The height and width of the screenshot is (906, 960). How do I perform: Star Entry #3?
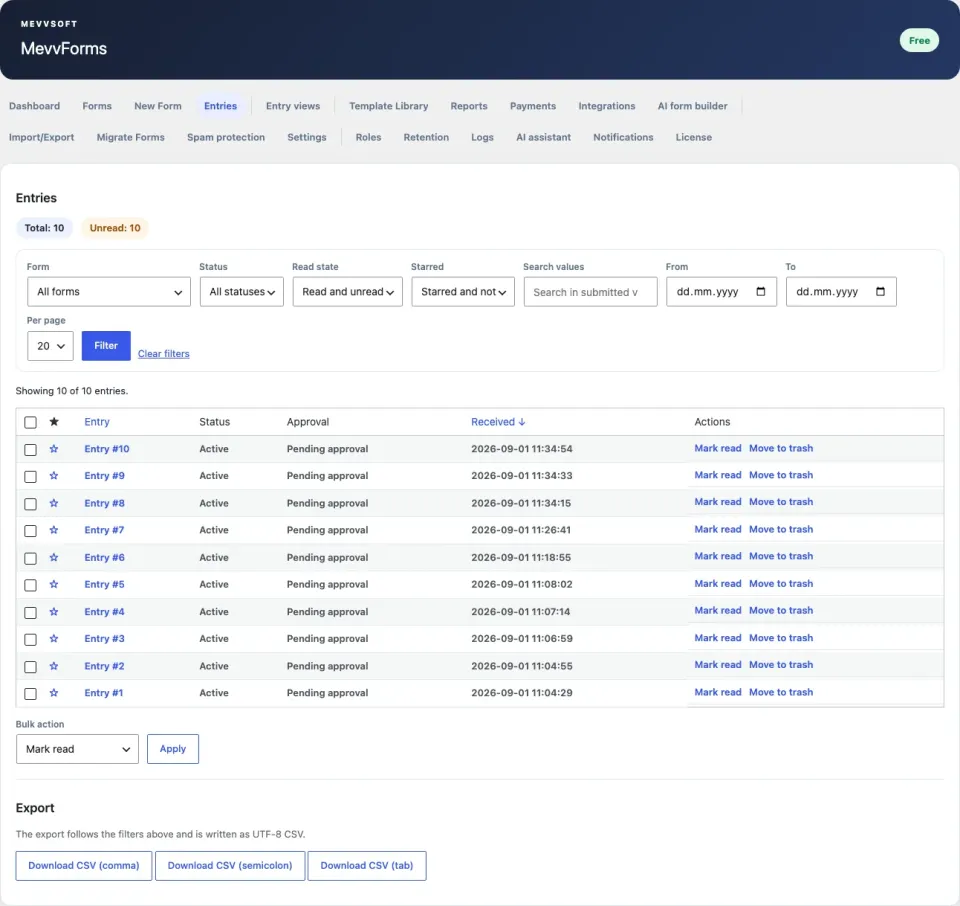tap(54, 638)
